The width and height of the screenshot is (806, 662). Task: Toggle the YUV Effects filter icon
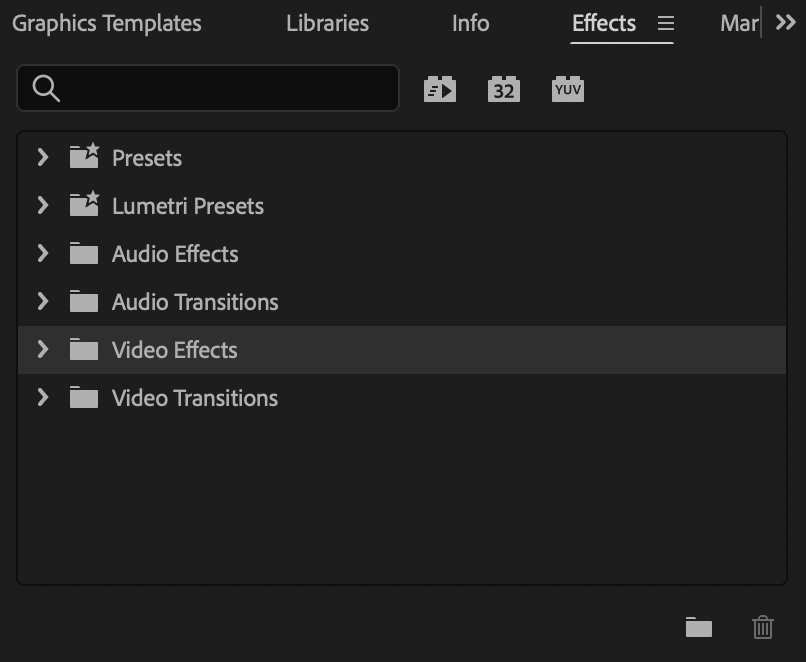567,89
